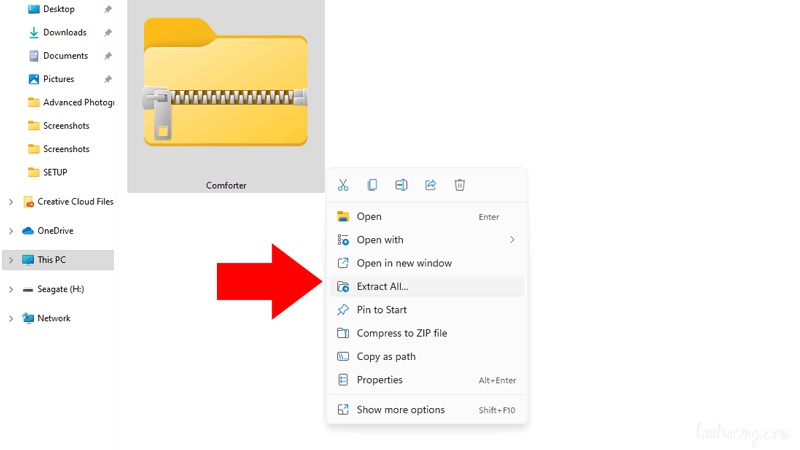
Task: Unpin Desktop using its pin icon
Action: tap(108, 9)
